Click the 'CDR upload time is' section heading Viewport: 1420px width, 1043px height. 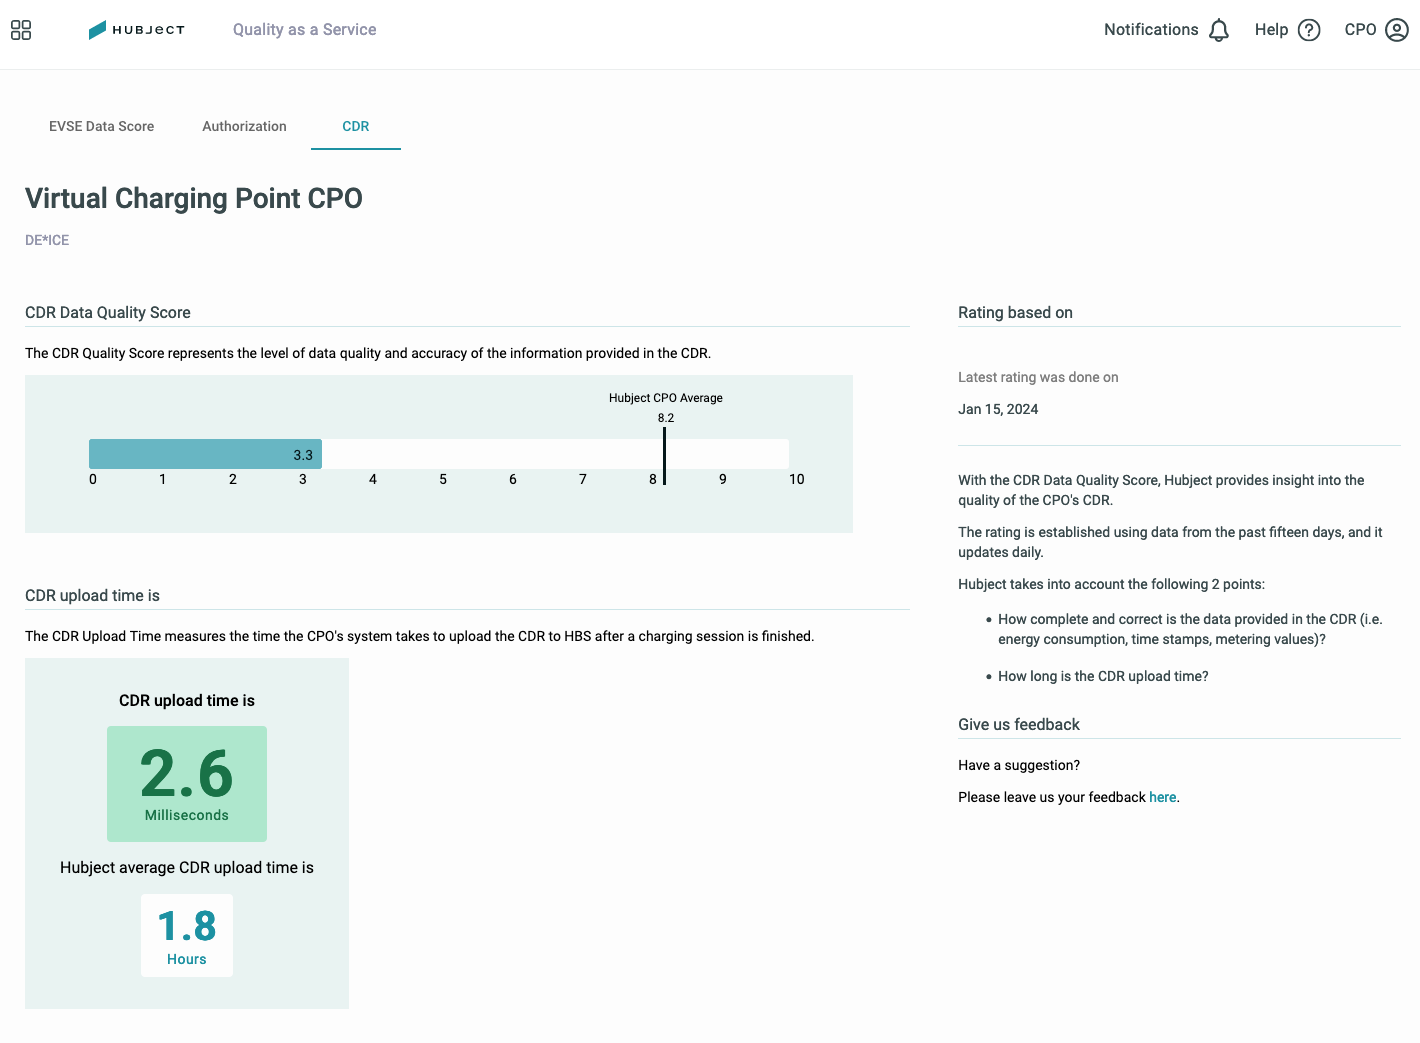point(92,595)
